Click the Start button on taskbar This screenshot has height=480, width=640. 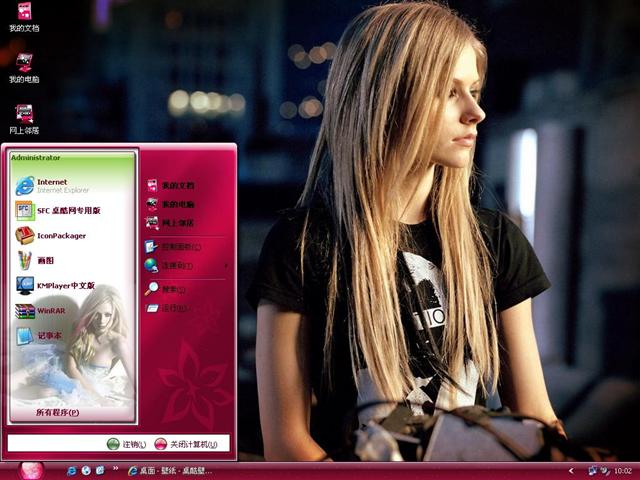[31, 471]
